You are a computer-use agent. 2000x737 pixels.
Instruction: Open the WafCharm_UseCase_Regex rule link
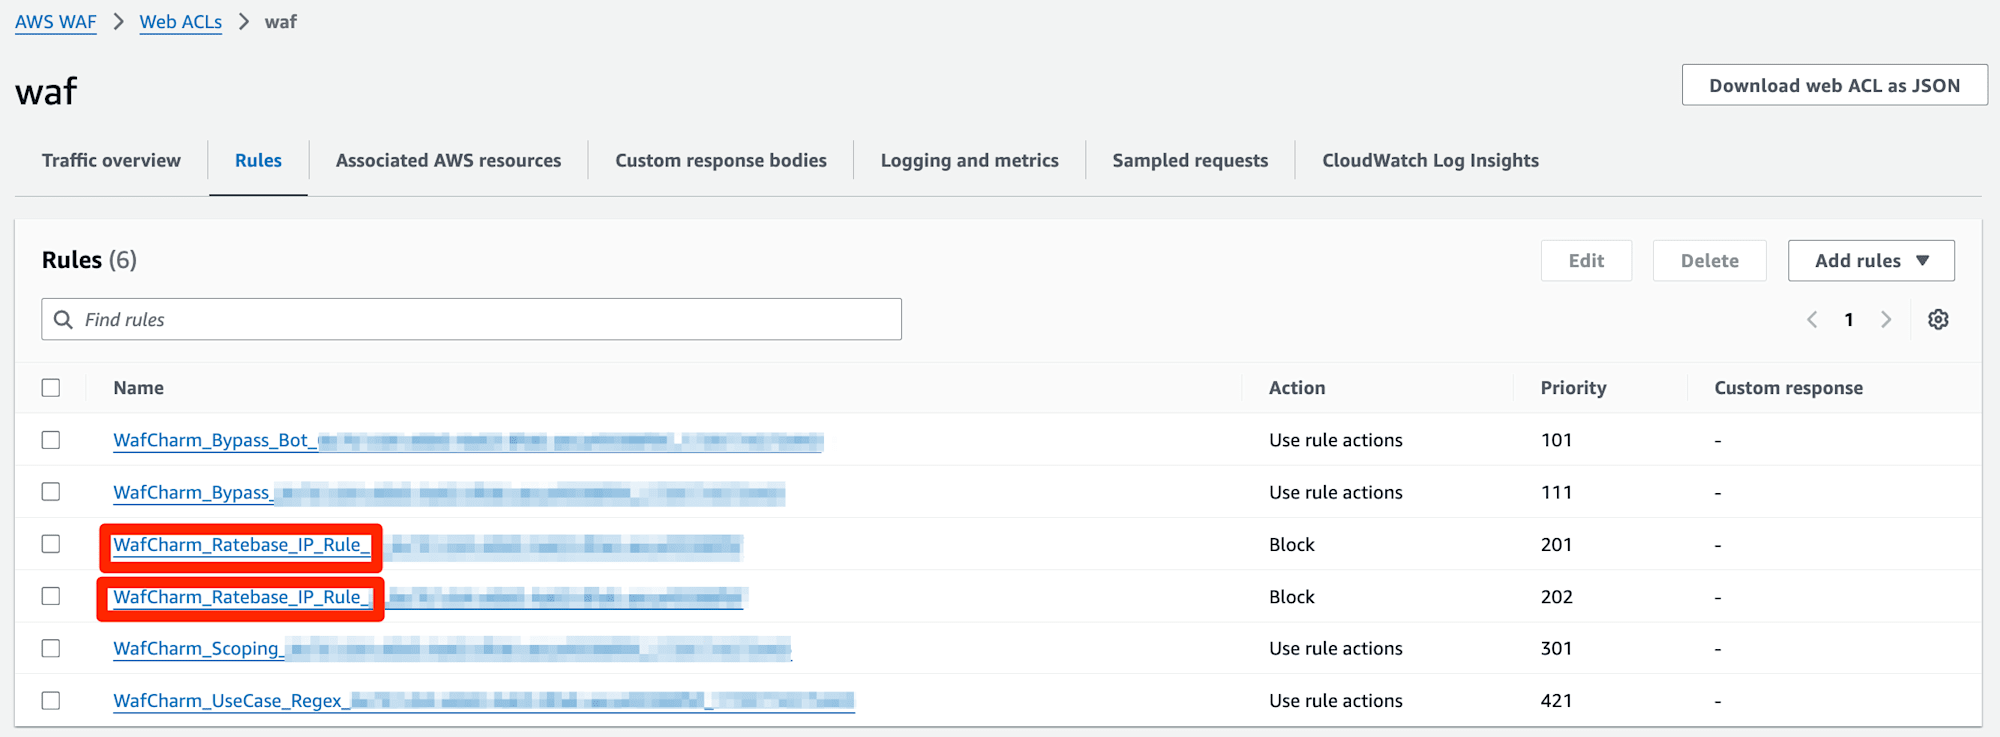click(484, 701)
